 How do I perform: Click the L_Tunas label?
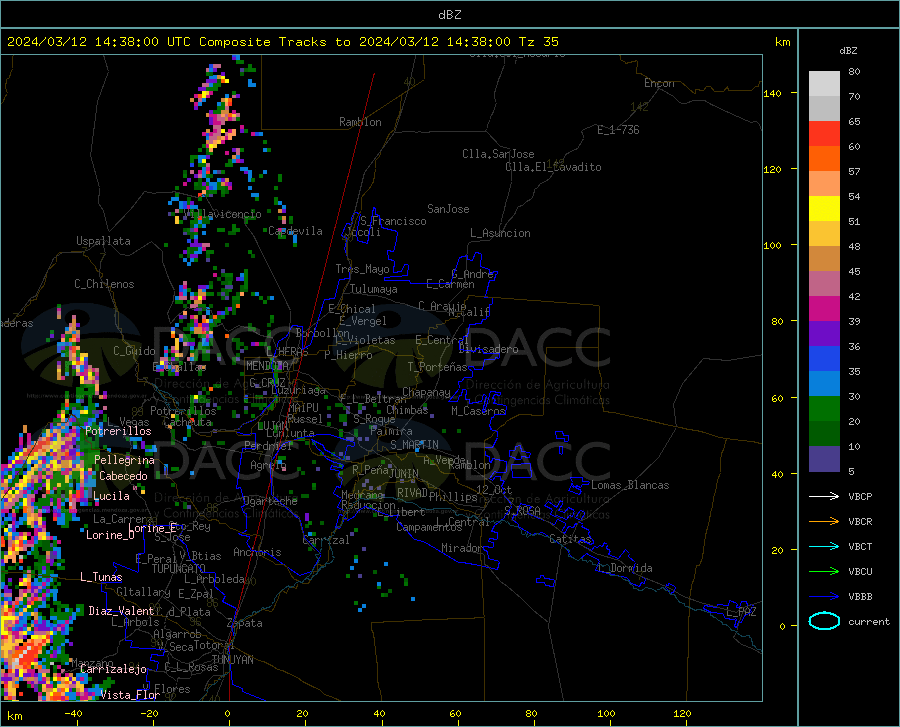[101, 577]
